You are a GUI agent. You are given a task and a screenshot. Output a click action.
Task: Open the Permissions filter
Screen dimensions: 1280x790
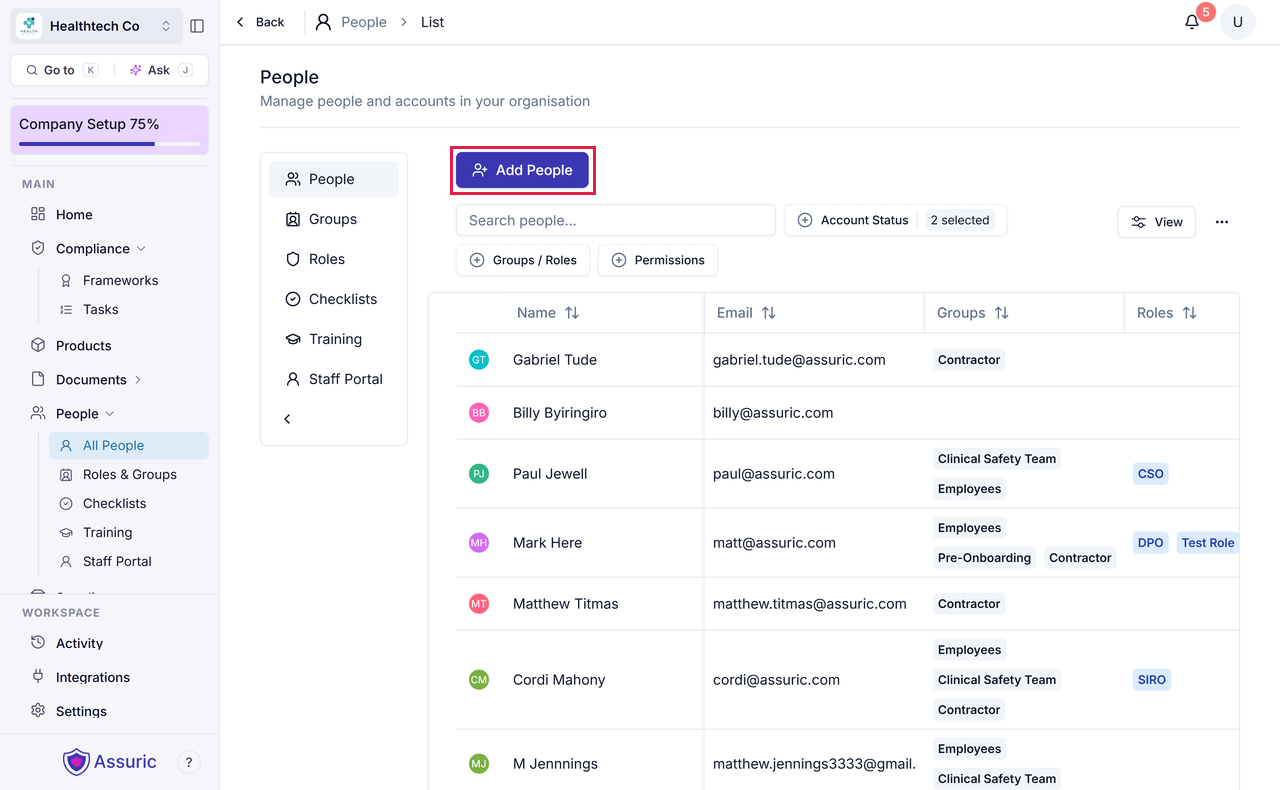(x=658, y=260)
